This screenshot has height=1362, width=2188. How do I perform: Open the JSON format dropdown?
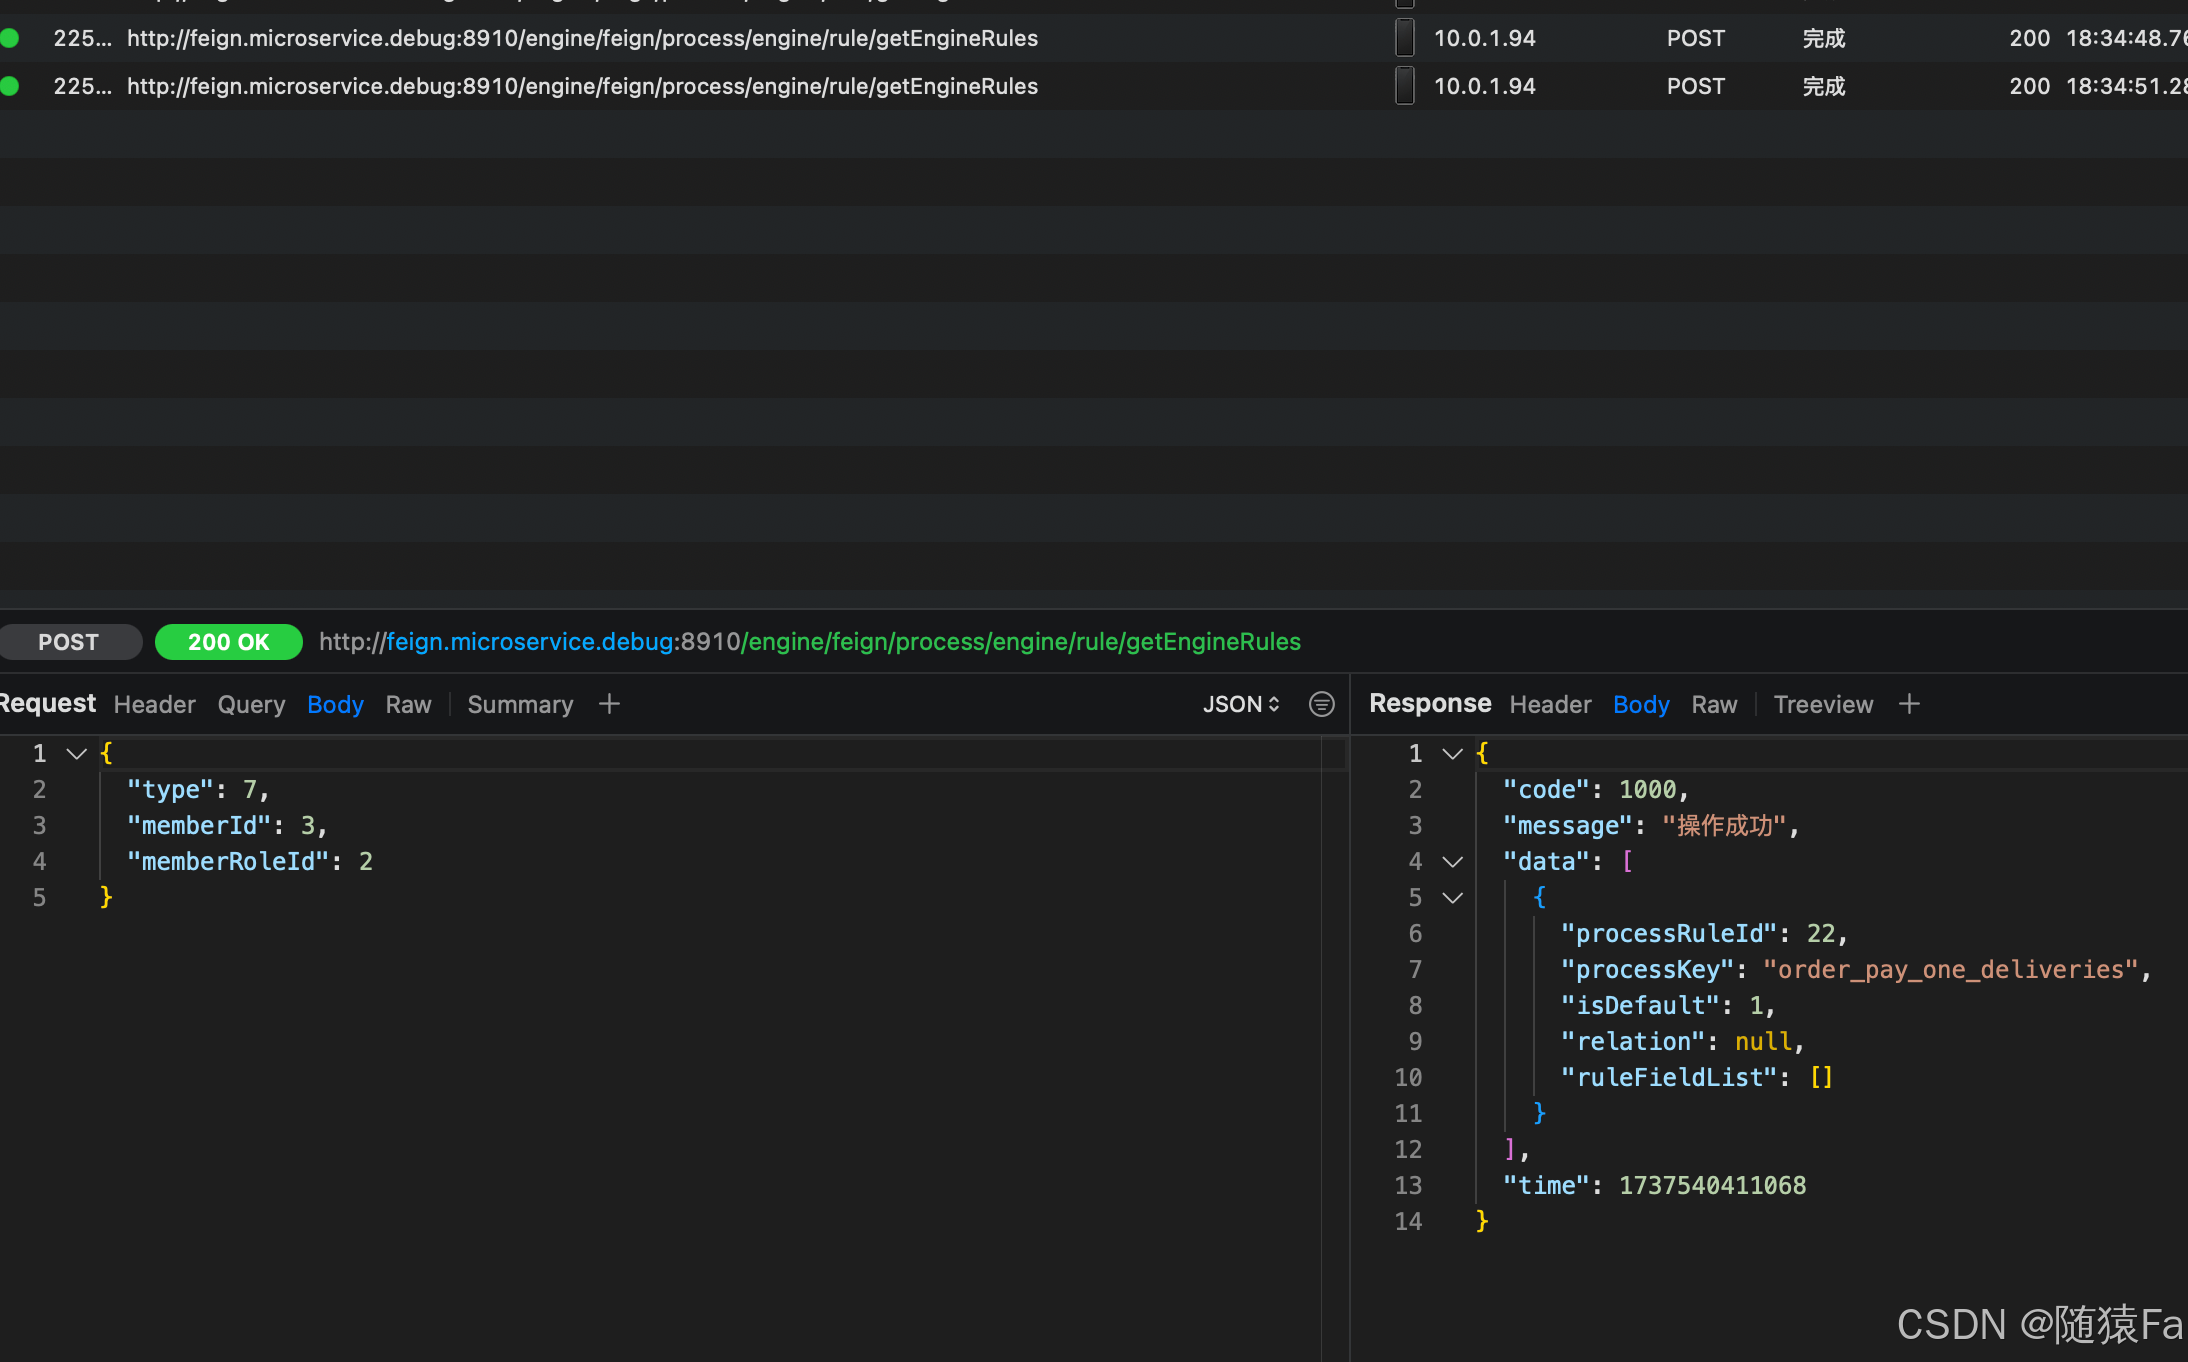coord(1240,704)
